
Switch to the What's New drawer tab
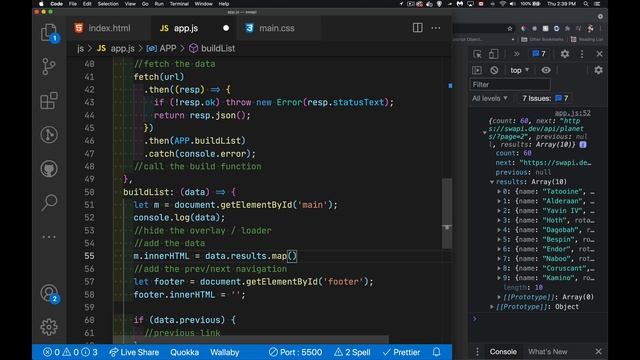pos(547,352)
